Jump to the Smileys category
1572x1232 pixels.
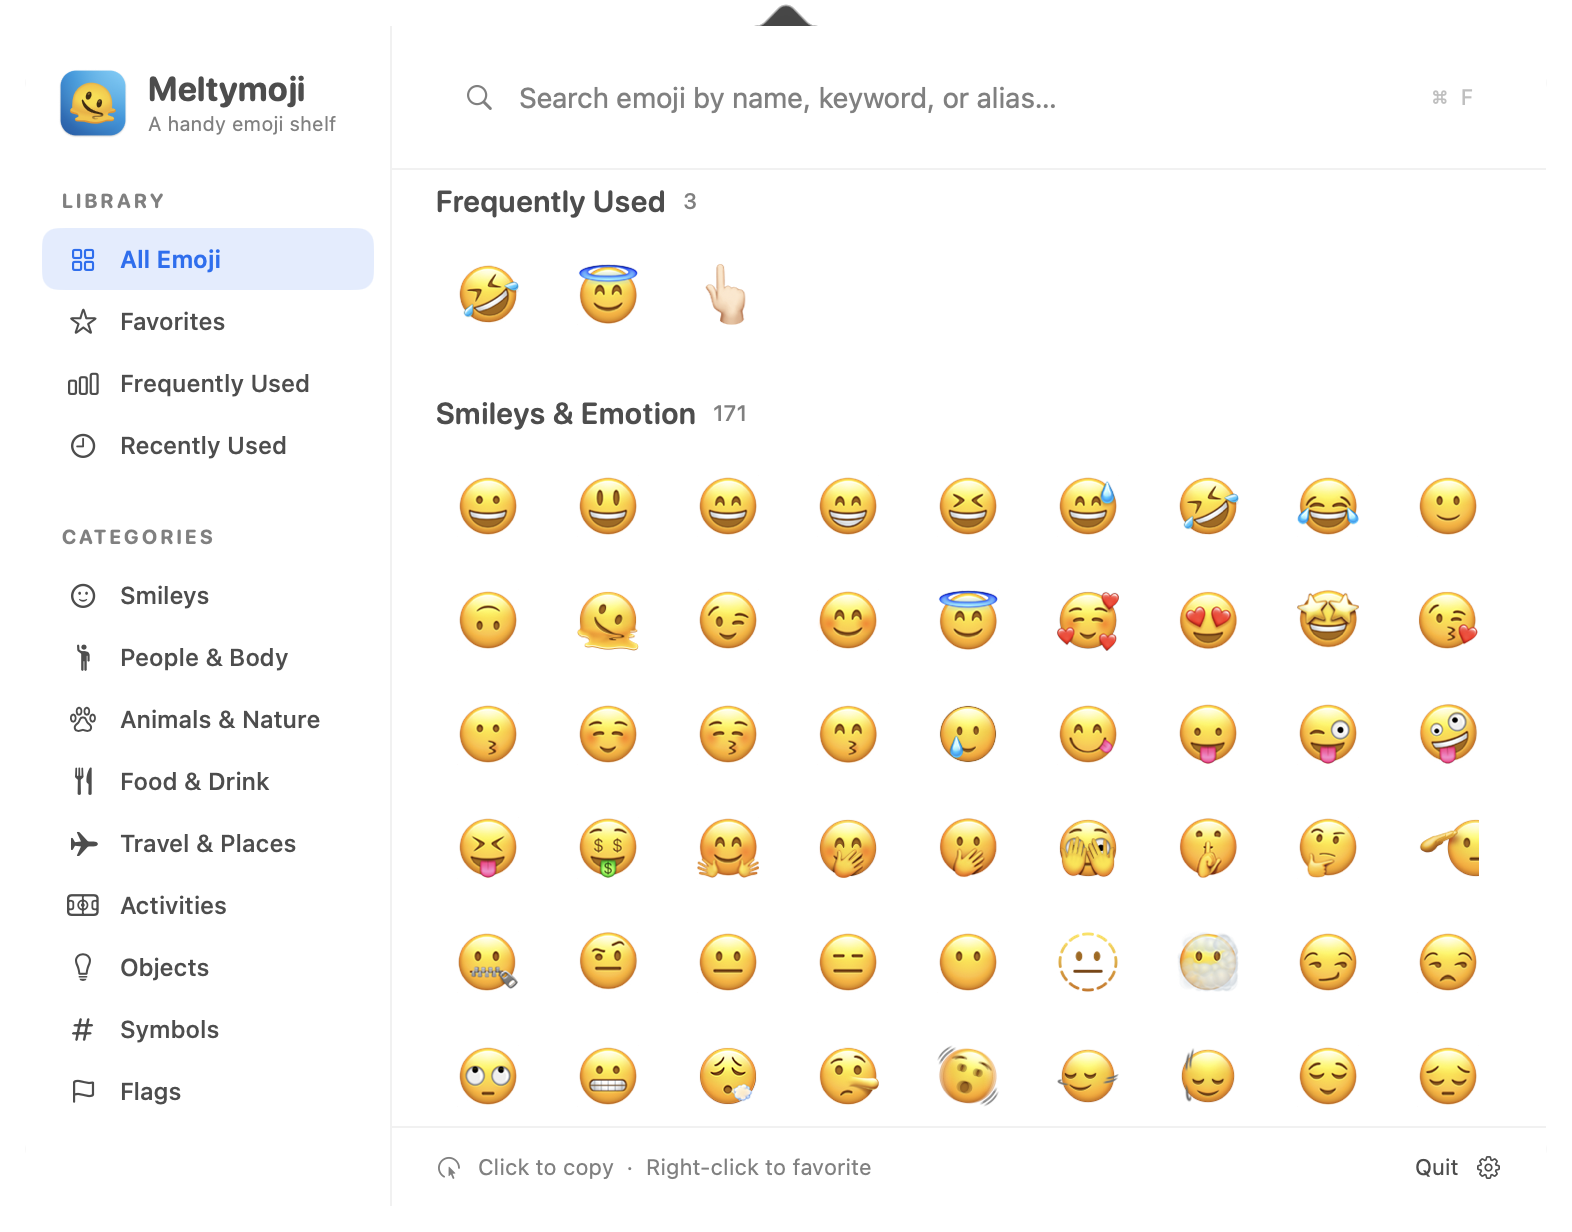pos(208,595)
